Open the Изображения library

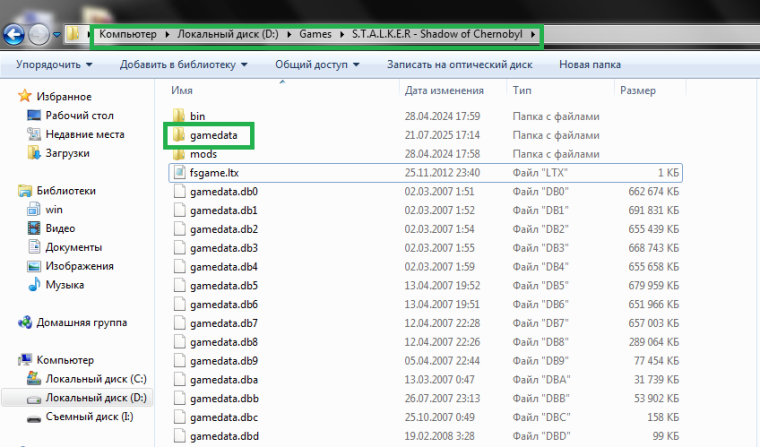pos(79,266)
